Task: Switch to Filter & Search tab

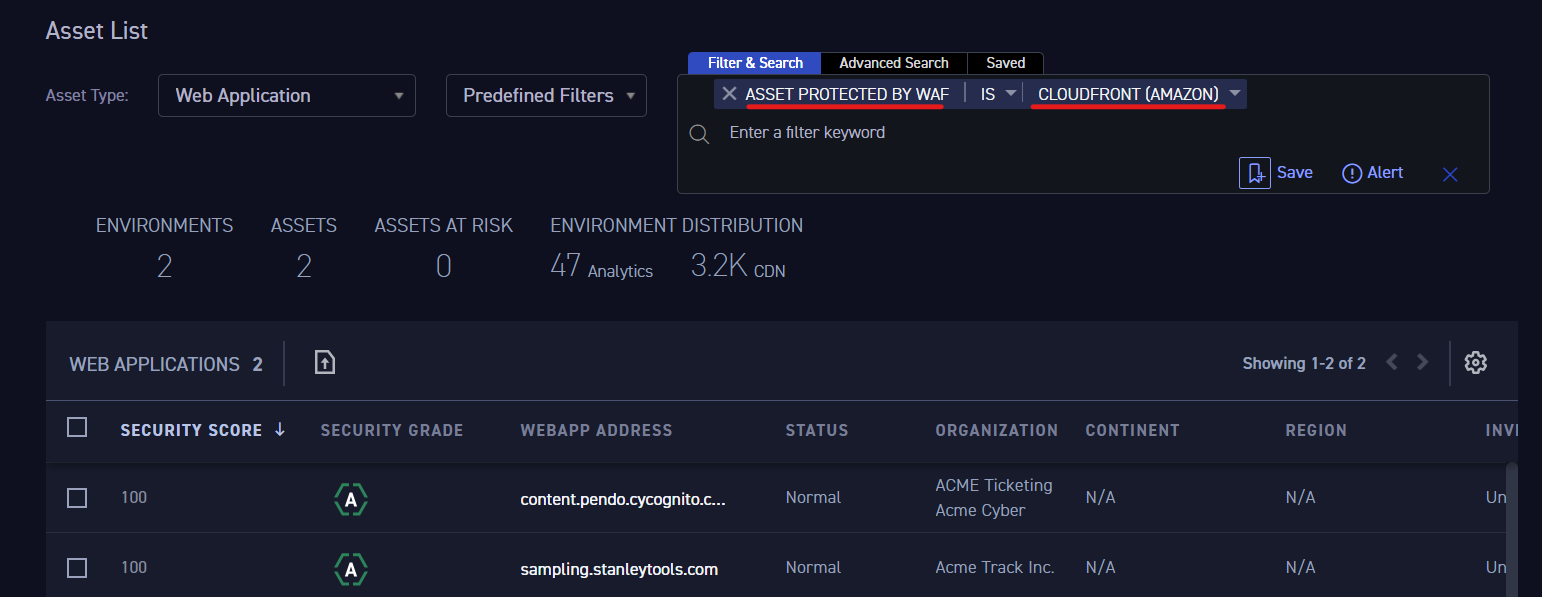Action: click(x=755, y=63)
